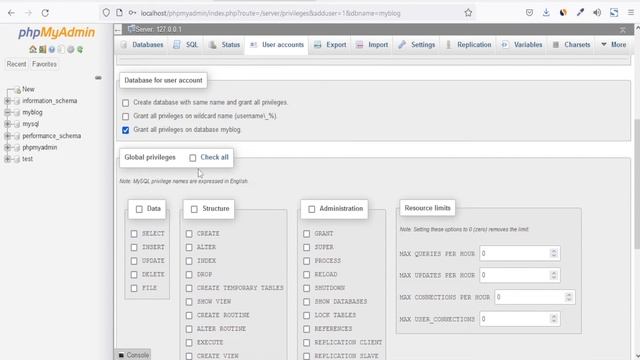
Task: Click the phpMyAdmin Home icon in sidebar
Action: (x=33, y=49)
